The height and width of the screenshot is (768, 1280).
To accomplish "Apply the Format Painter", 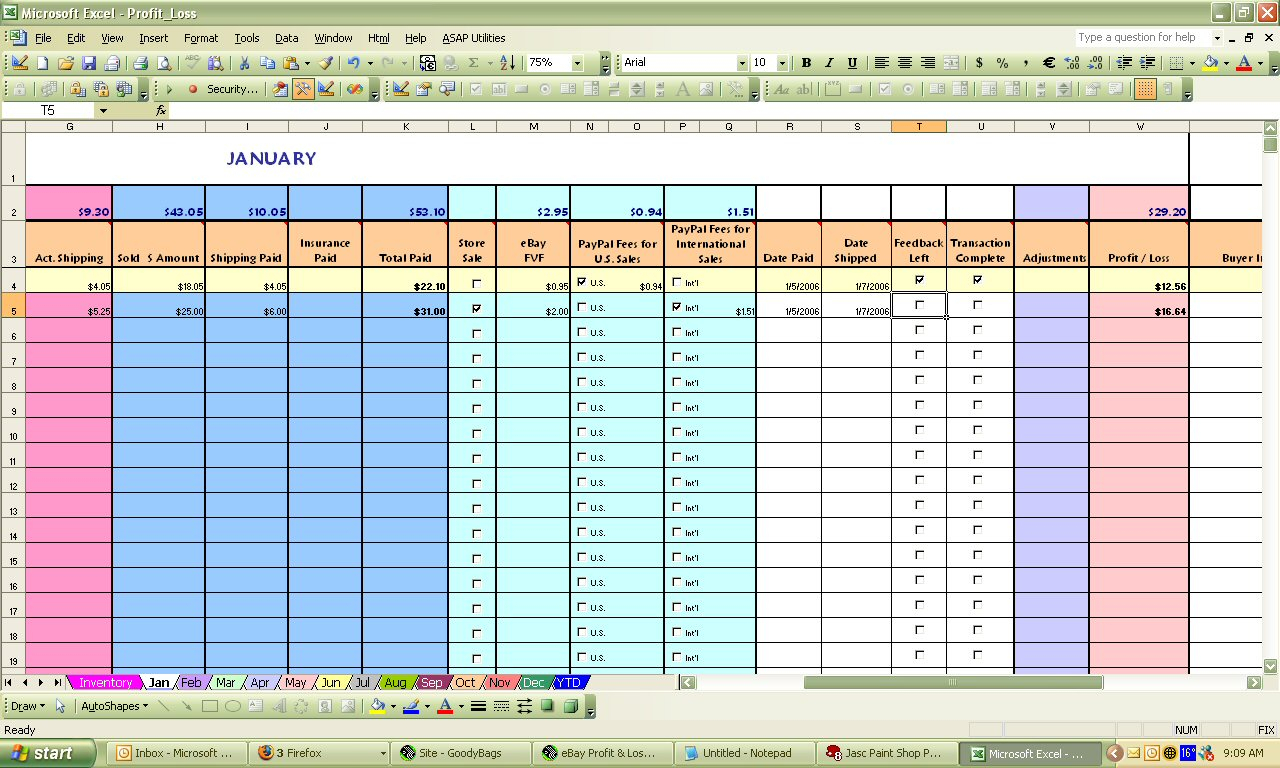I will pyautogui.click(x=325, y=62).
